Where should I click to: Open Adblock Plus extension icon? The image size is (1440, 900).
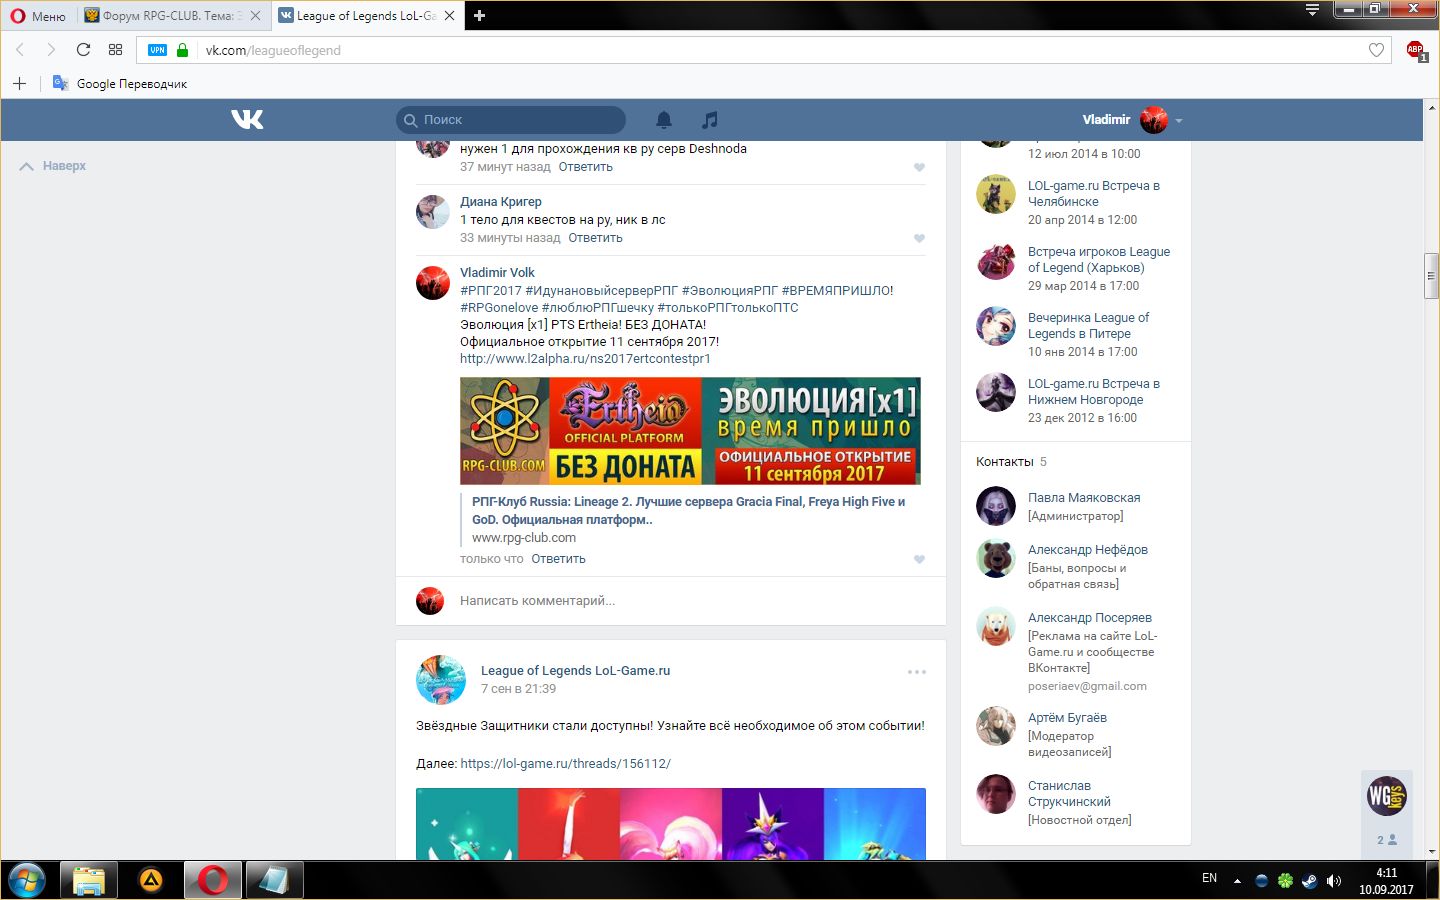(1416, 50)
